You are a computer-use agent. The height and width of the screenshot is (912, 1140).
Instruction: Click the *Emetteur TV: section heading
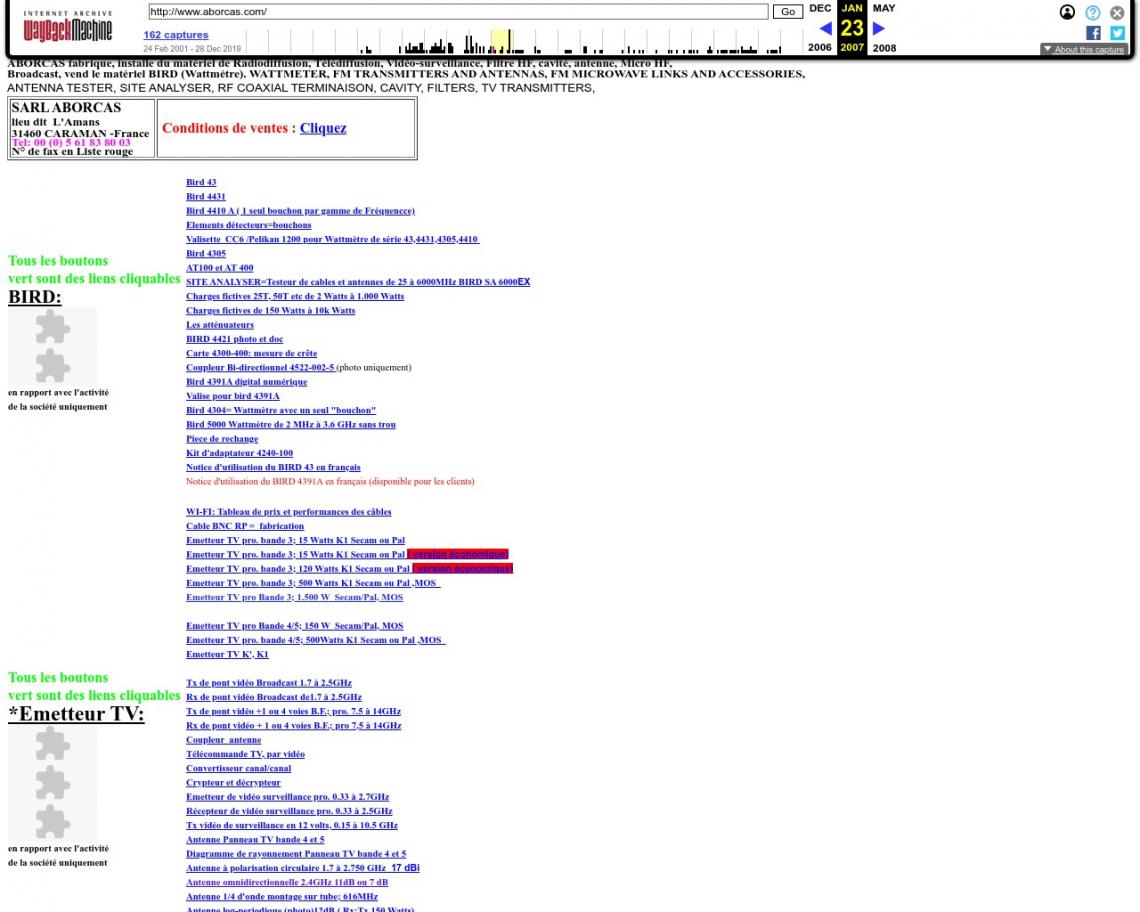tap(76, 714)
